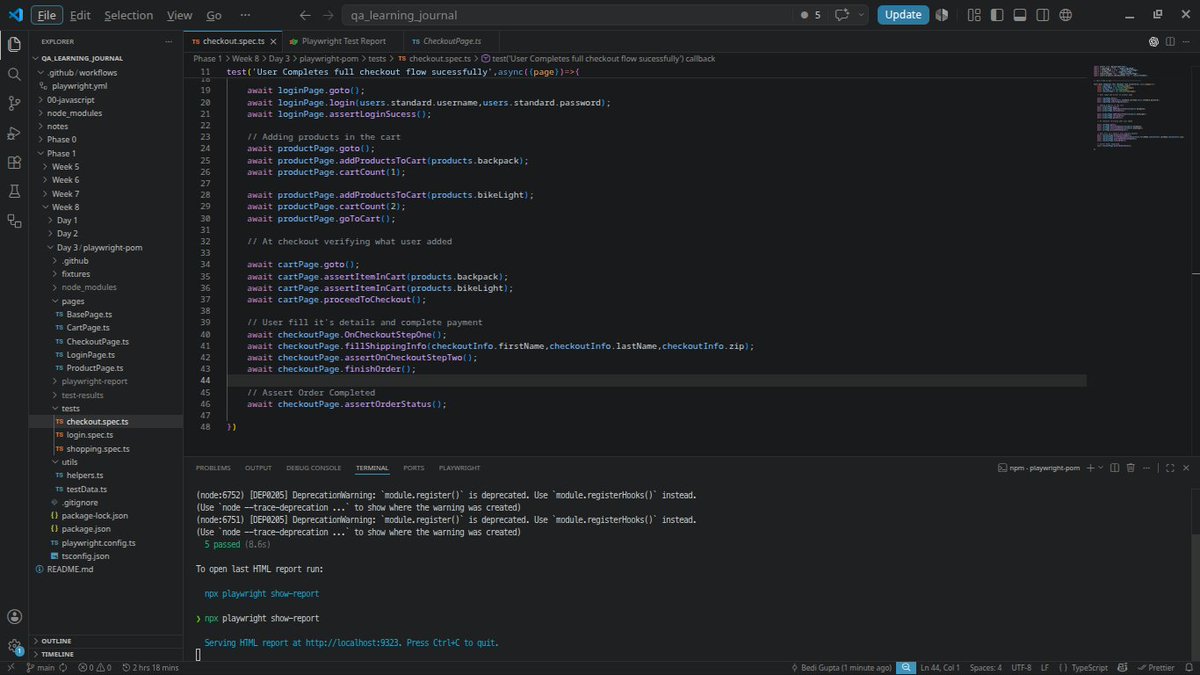The image size is (1200, 675).
Task: Click the Prettier status bar item
Action: 1155,667
